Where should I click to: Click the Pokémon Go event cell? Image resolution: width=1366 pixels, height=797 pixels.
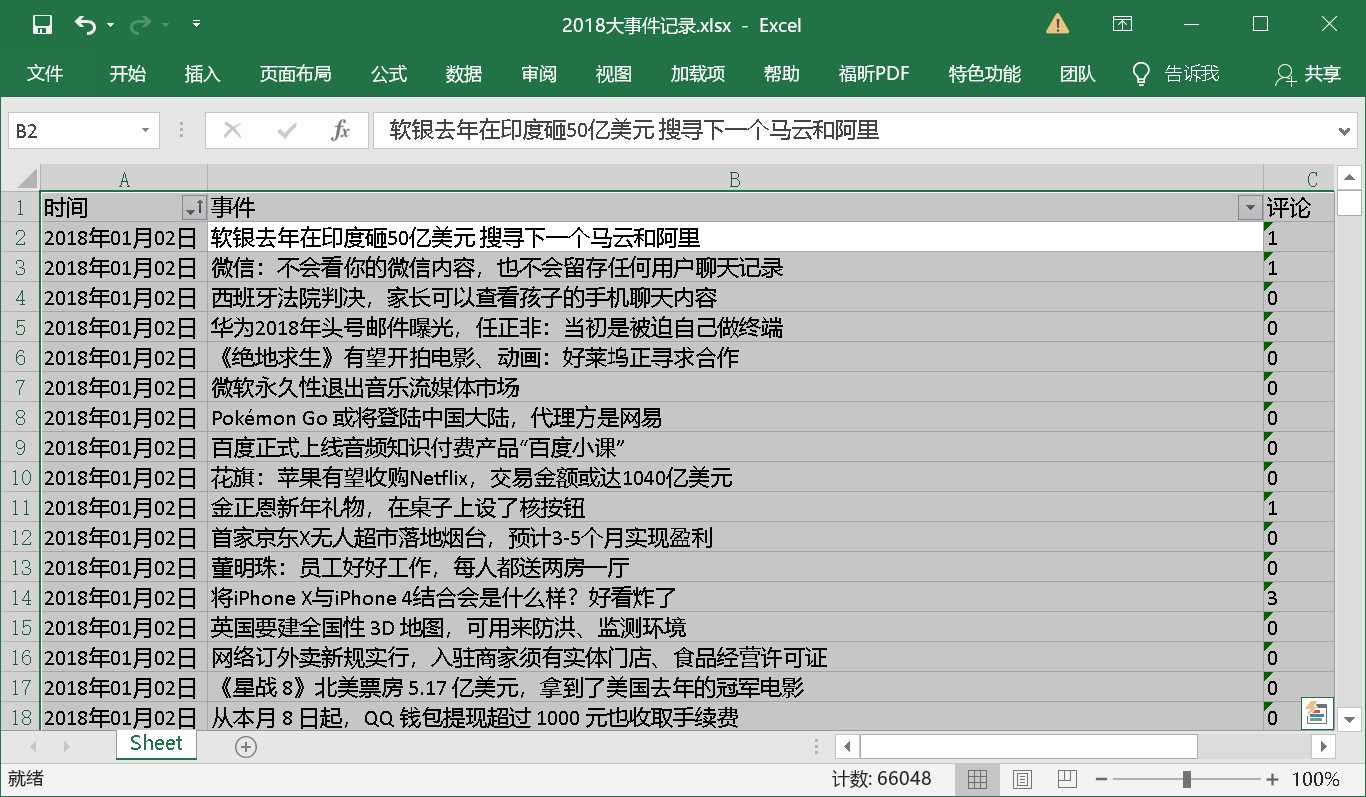coord(735,418)
